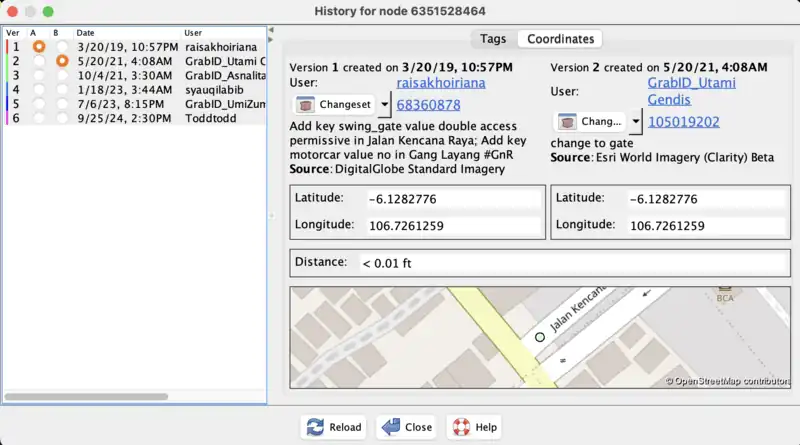Select version 3 in column A

(x=39, y=75)
